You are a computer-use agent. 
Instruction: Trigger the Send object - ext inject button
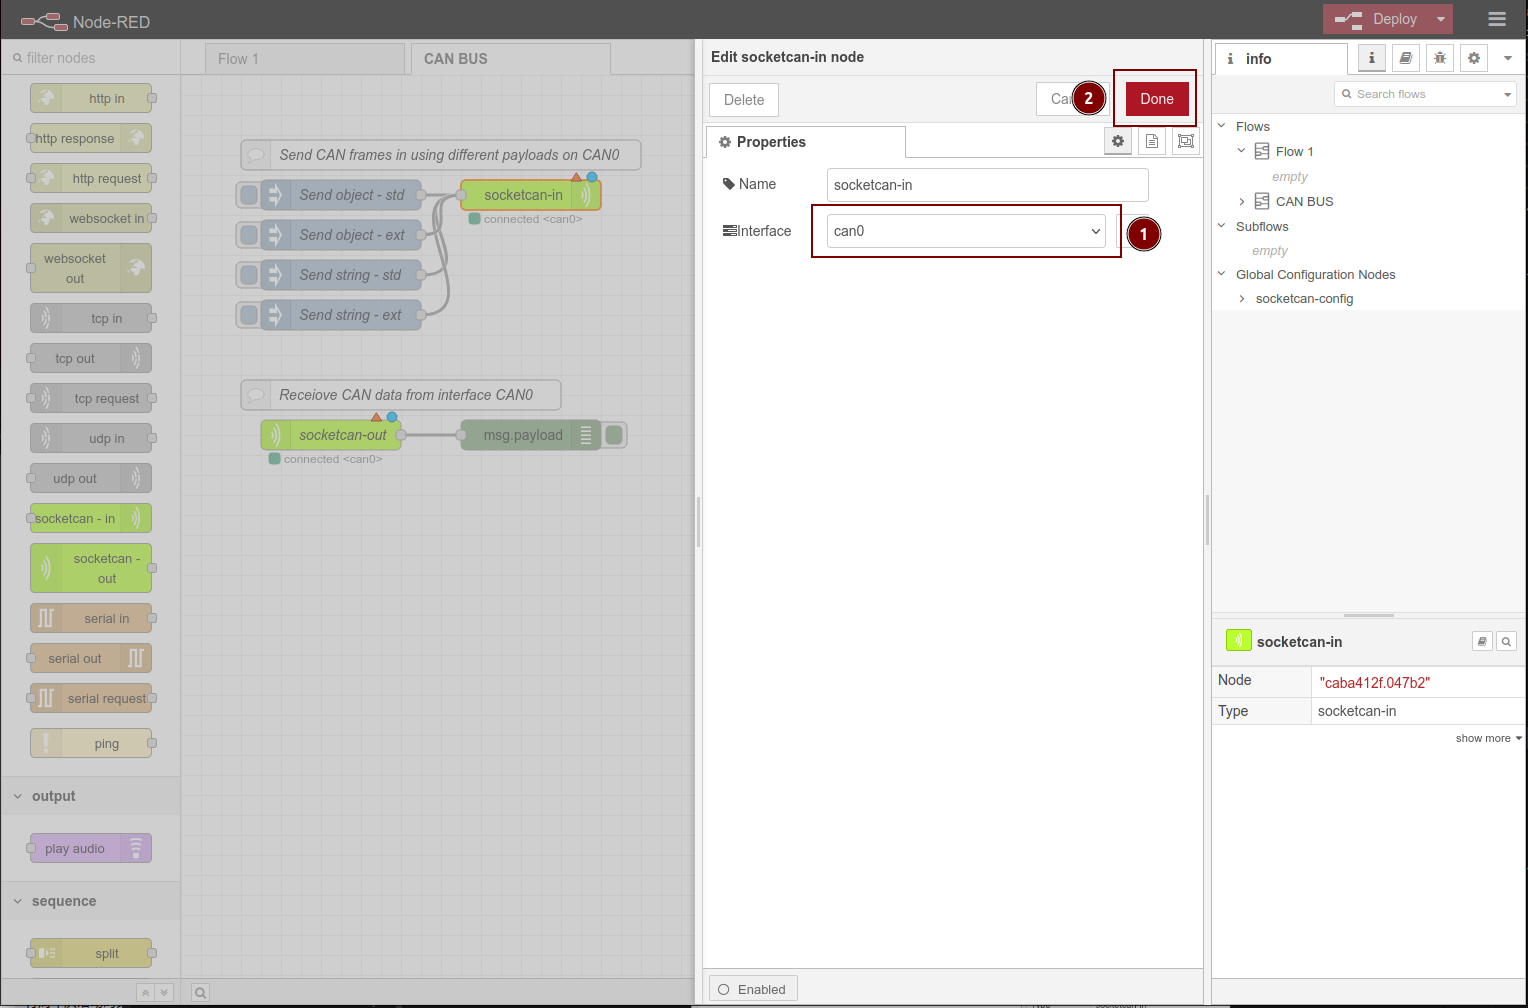[249, 235]
